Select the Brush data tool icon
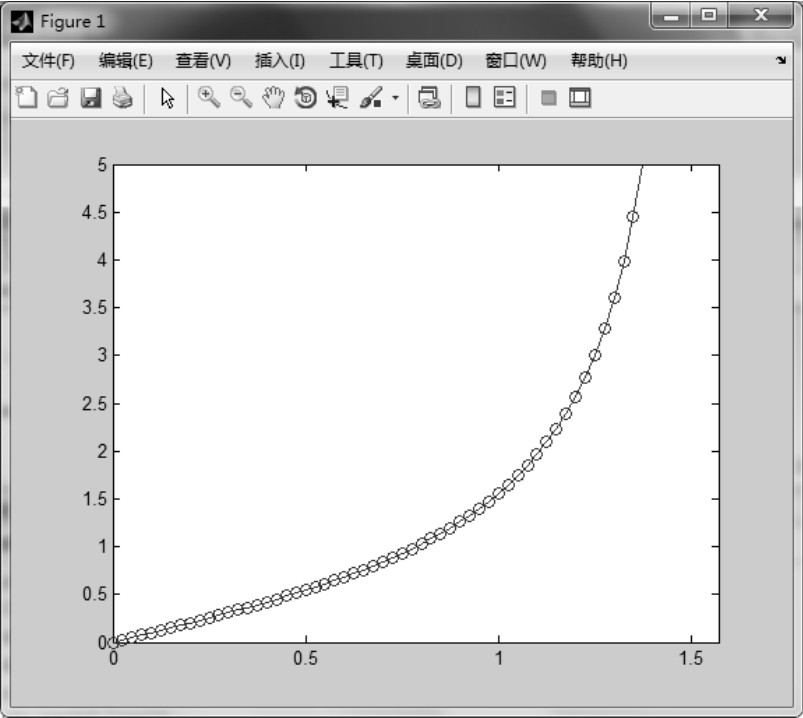The width and height of the screenshot is (803, 718). point(370,98)
